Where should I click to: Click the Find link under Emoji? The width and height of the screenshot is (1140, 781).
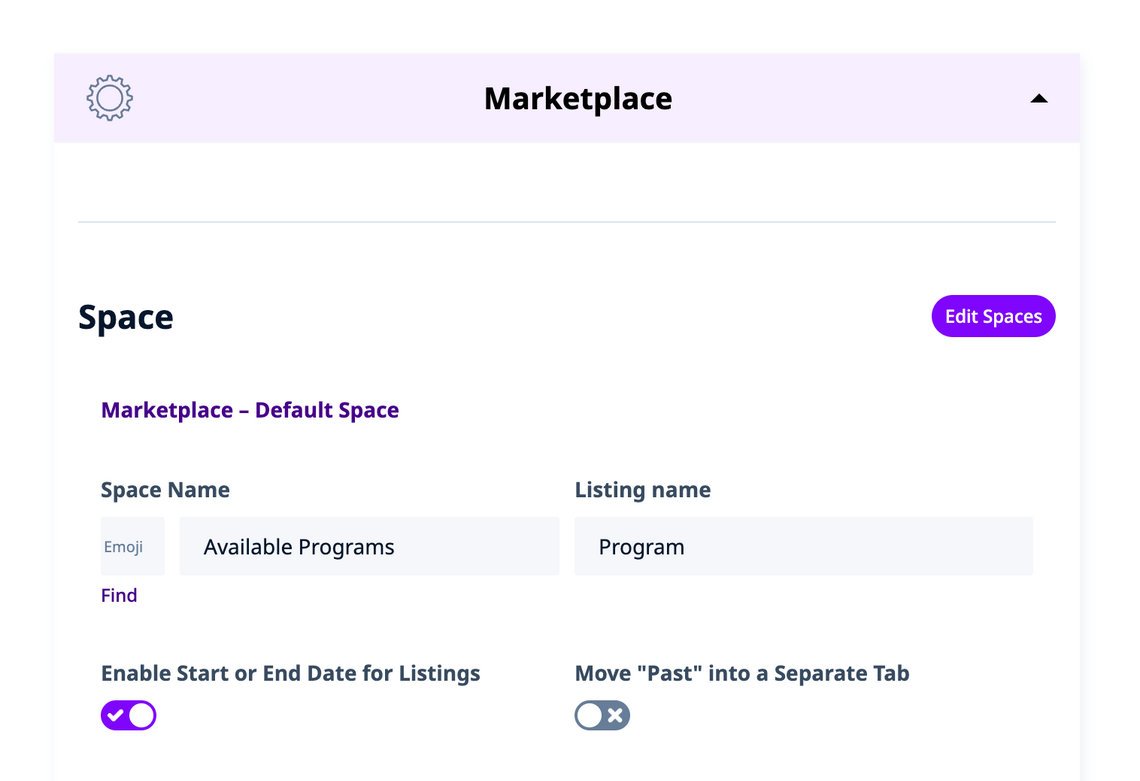click(x=119, y=595)
